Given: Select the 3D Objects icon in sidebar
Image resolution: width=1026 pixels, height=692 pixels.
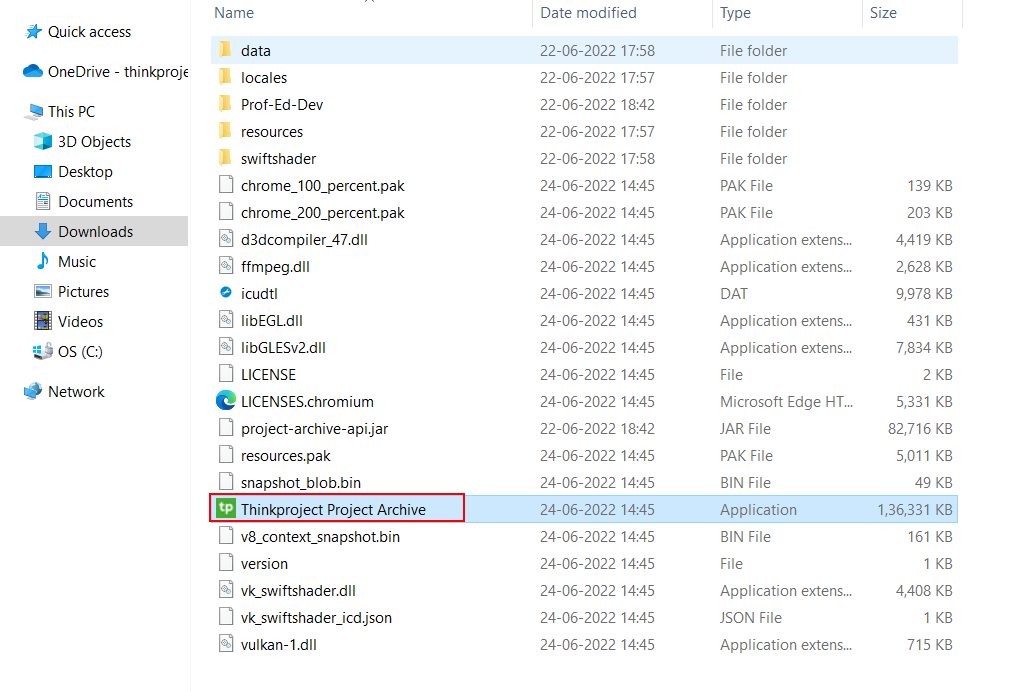Looking at the screenshot, I should (x=43, y=142).
